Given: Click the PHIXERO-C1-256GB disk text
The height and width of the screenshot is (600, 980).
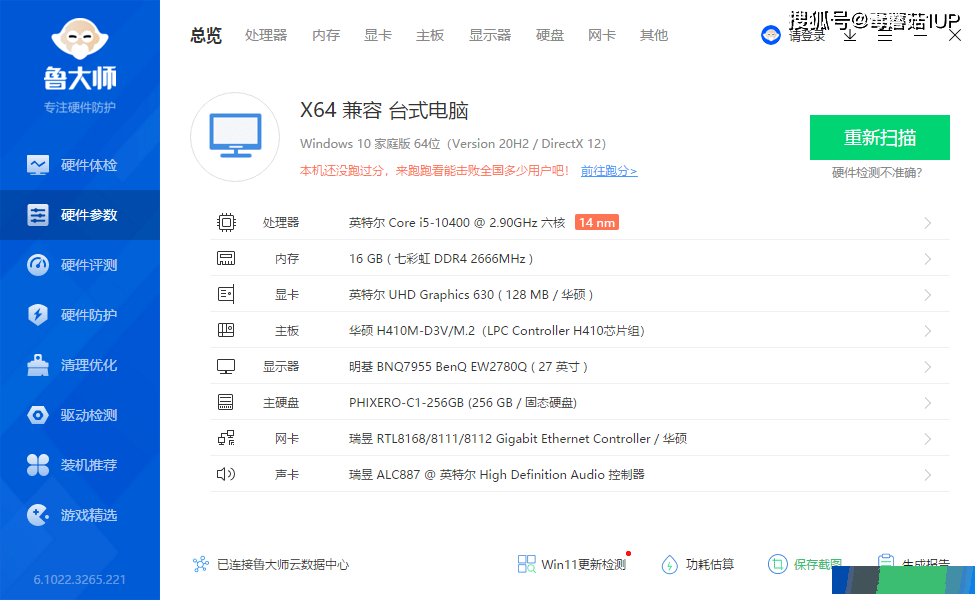Looking at the screenshot, I should click(x=462, y=402).
